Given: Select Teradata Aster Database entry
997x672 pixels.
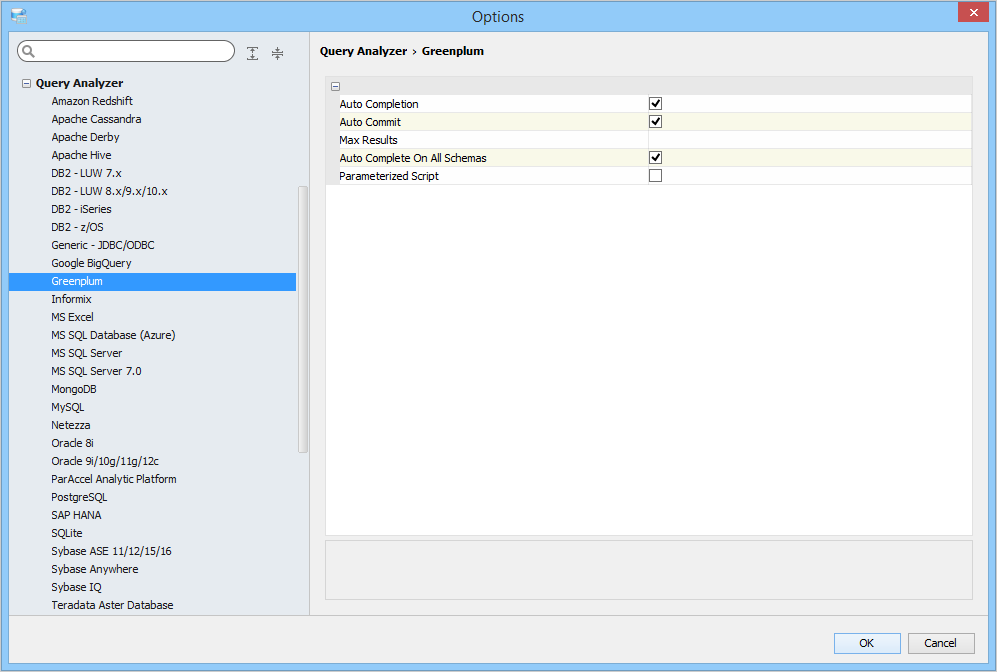Looking at the screenshot, I should (x=112, y=605).
